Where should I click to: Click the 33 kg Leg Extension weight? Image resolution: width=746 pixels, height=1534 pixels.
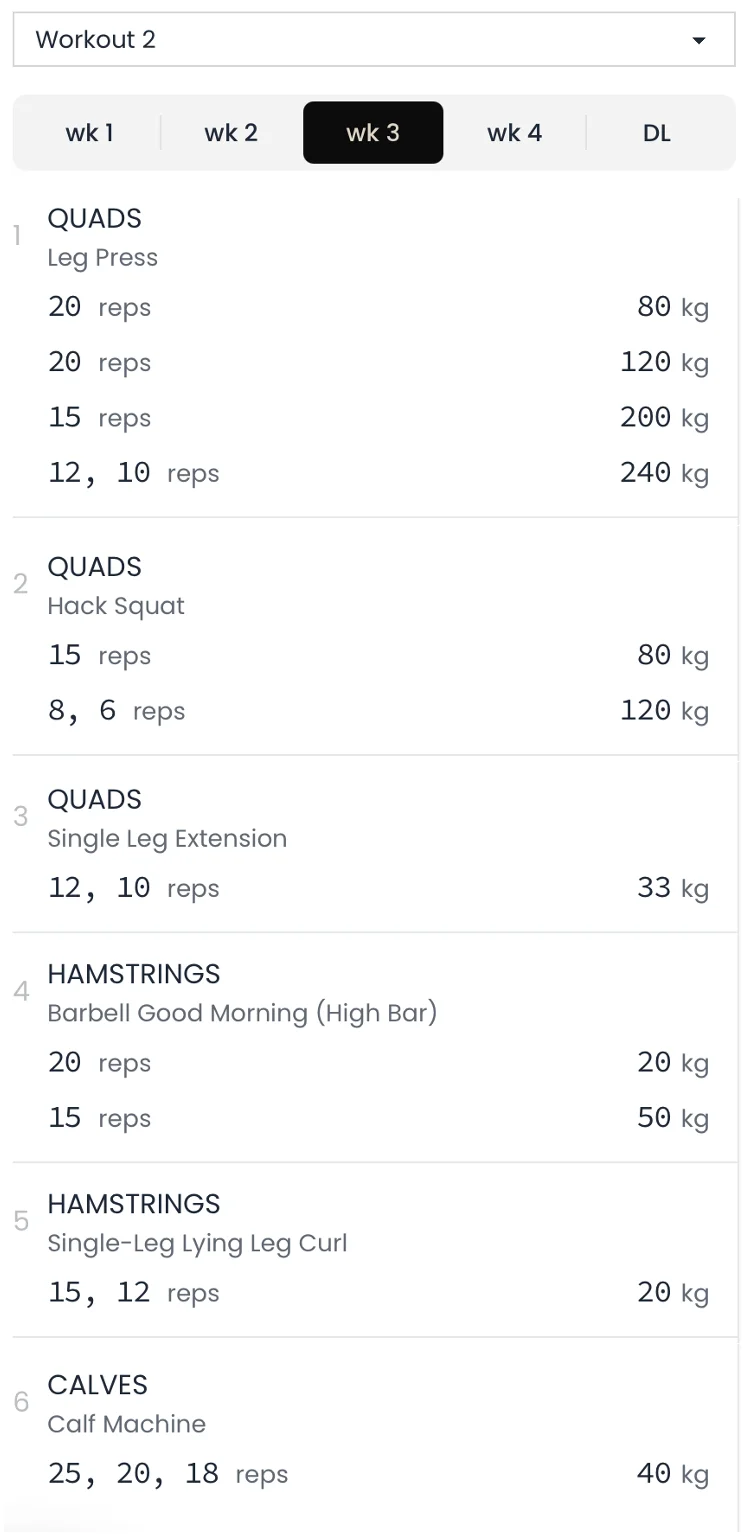coord(672,888)
